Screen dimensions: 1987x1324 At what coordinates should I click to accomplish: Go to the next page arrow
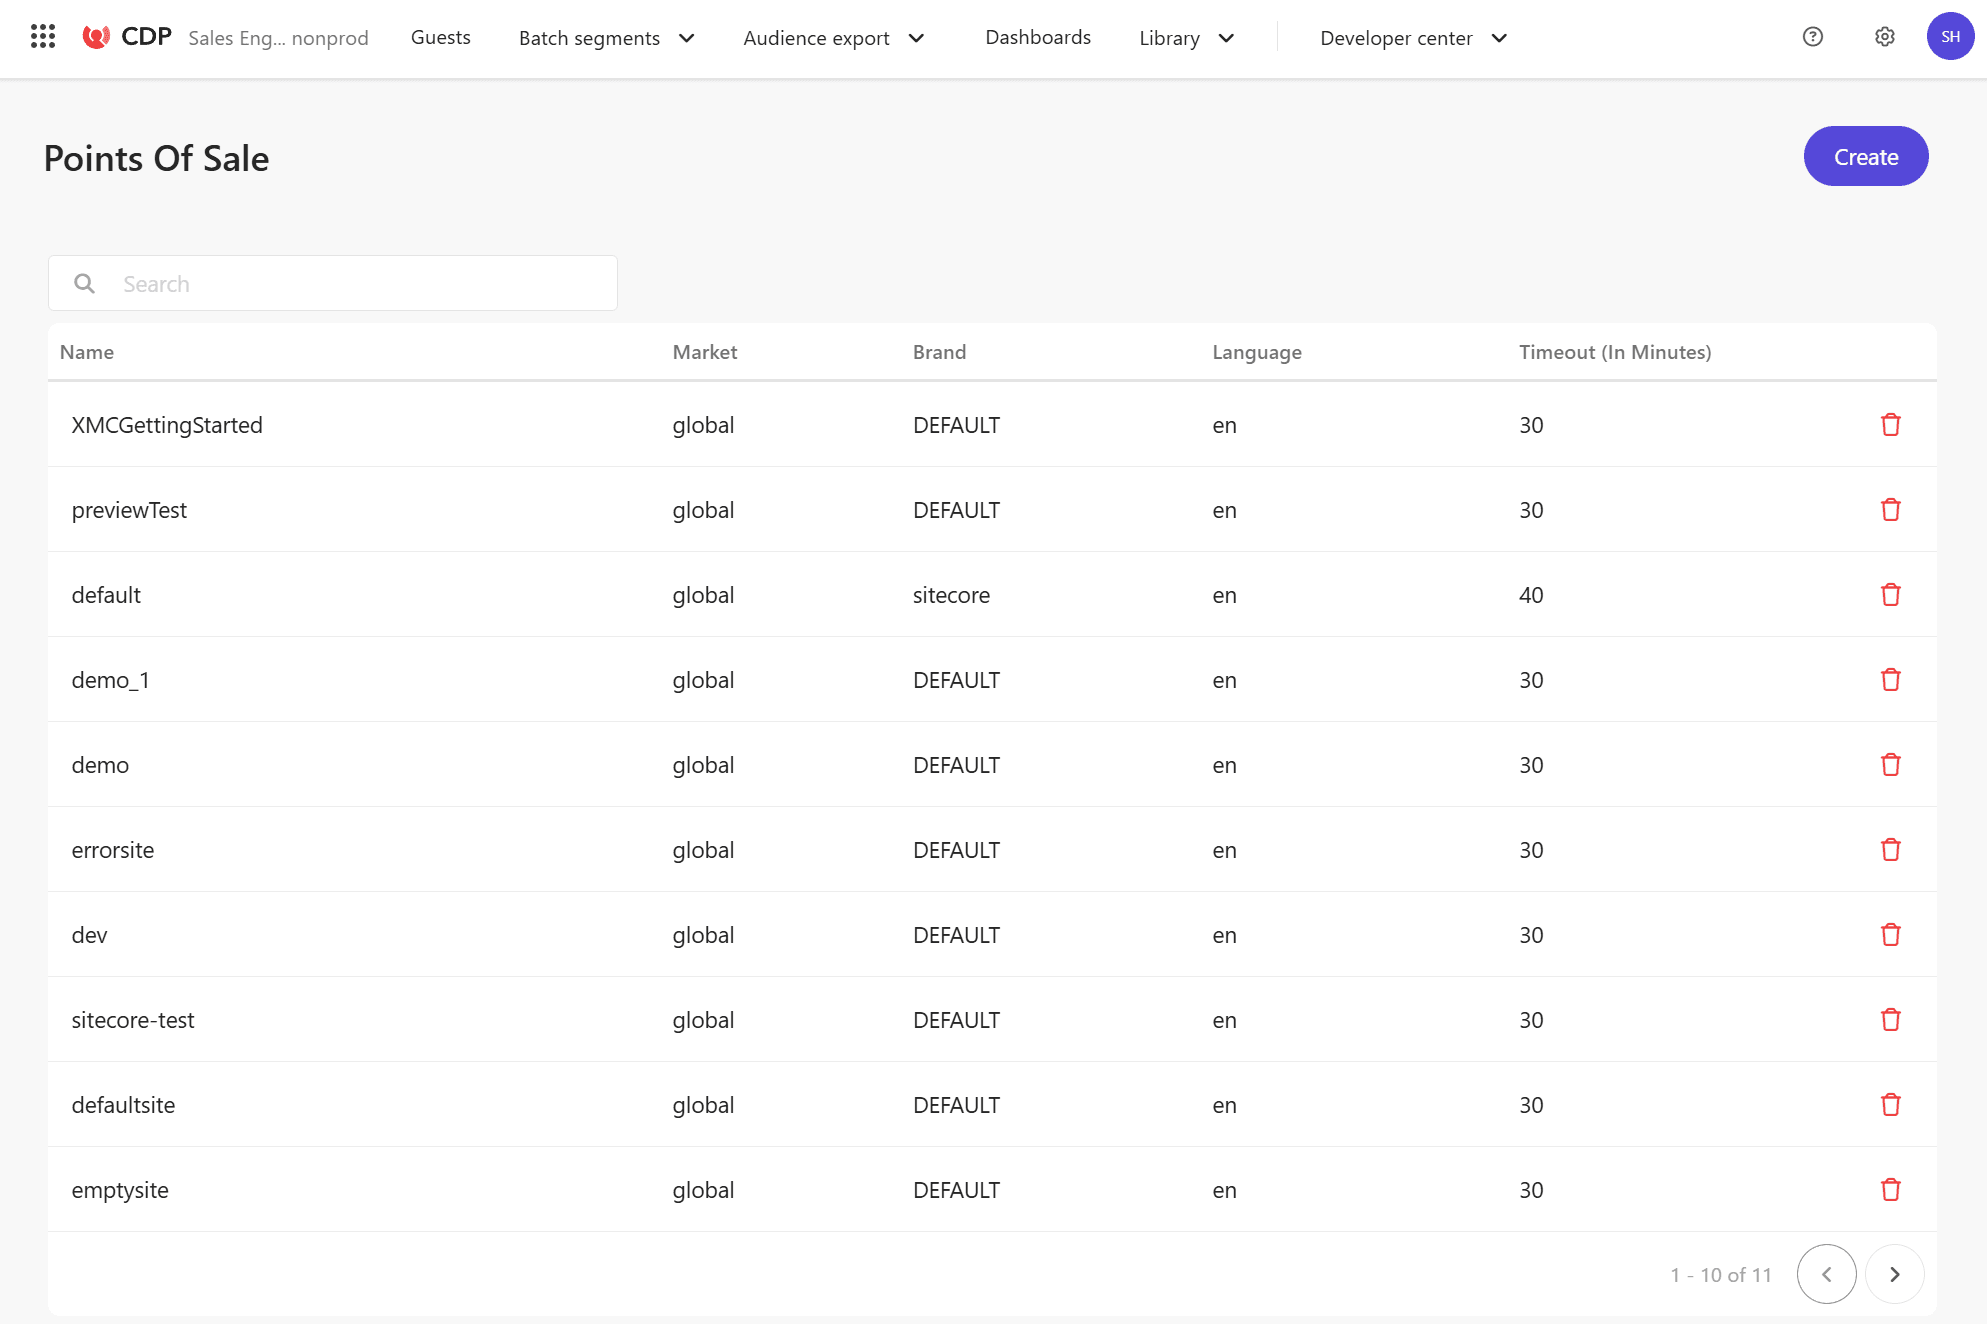pyautogui.click(x=1894, y=1274)
